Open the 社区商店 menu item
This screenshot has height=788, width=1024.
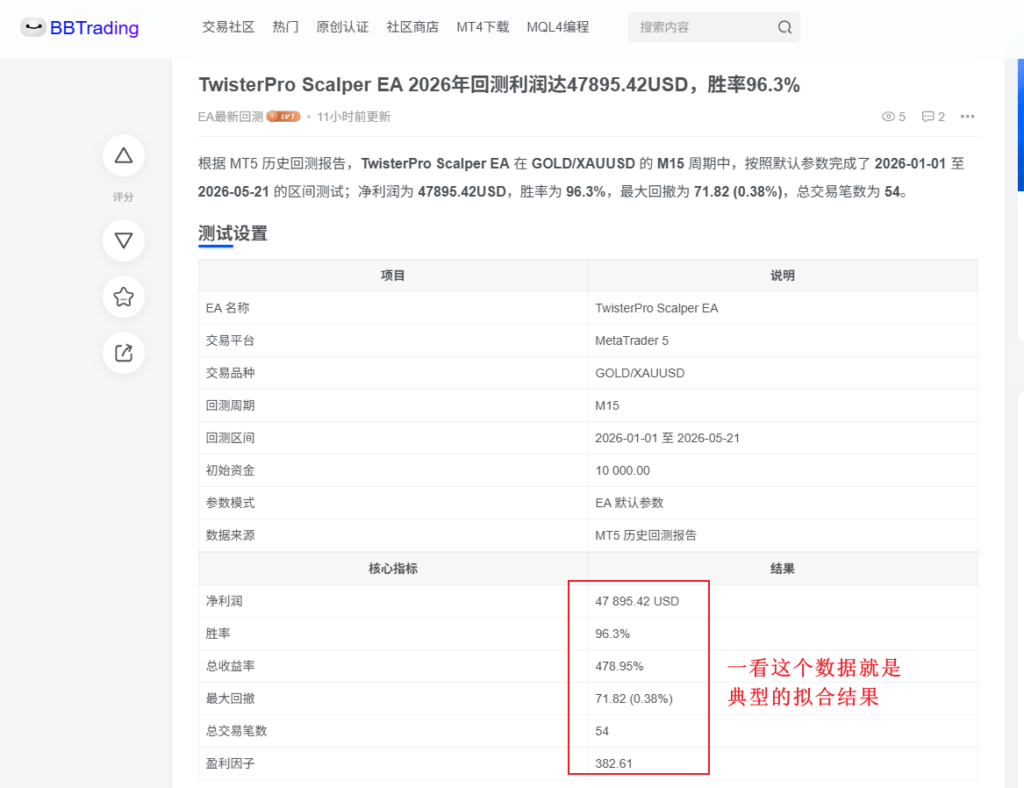pyautogui.click(x=413, y=27)
